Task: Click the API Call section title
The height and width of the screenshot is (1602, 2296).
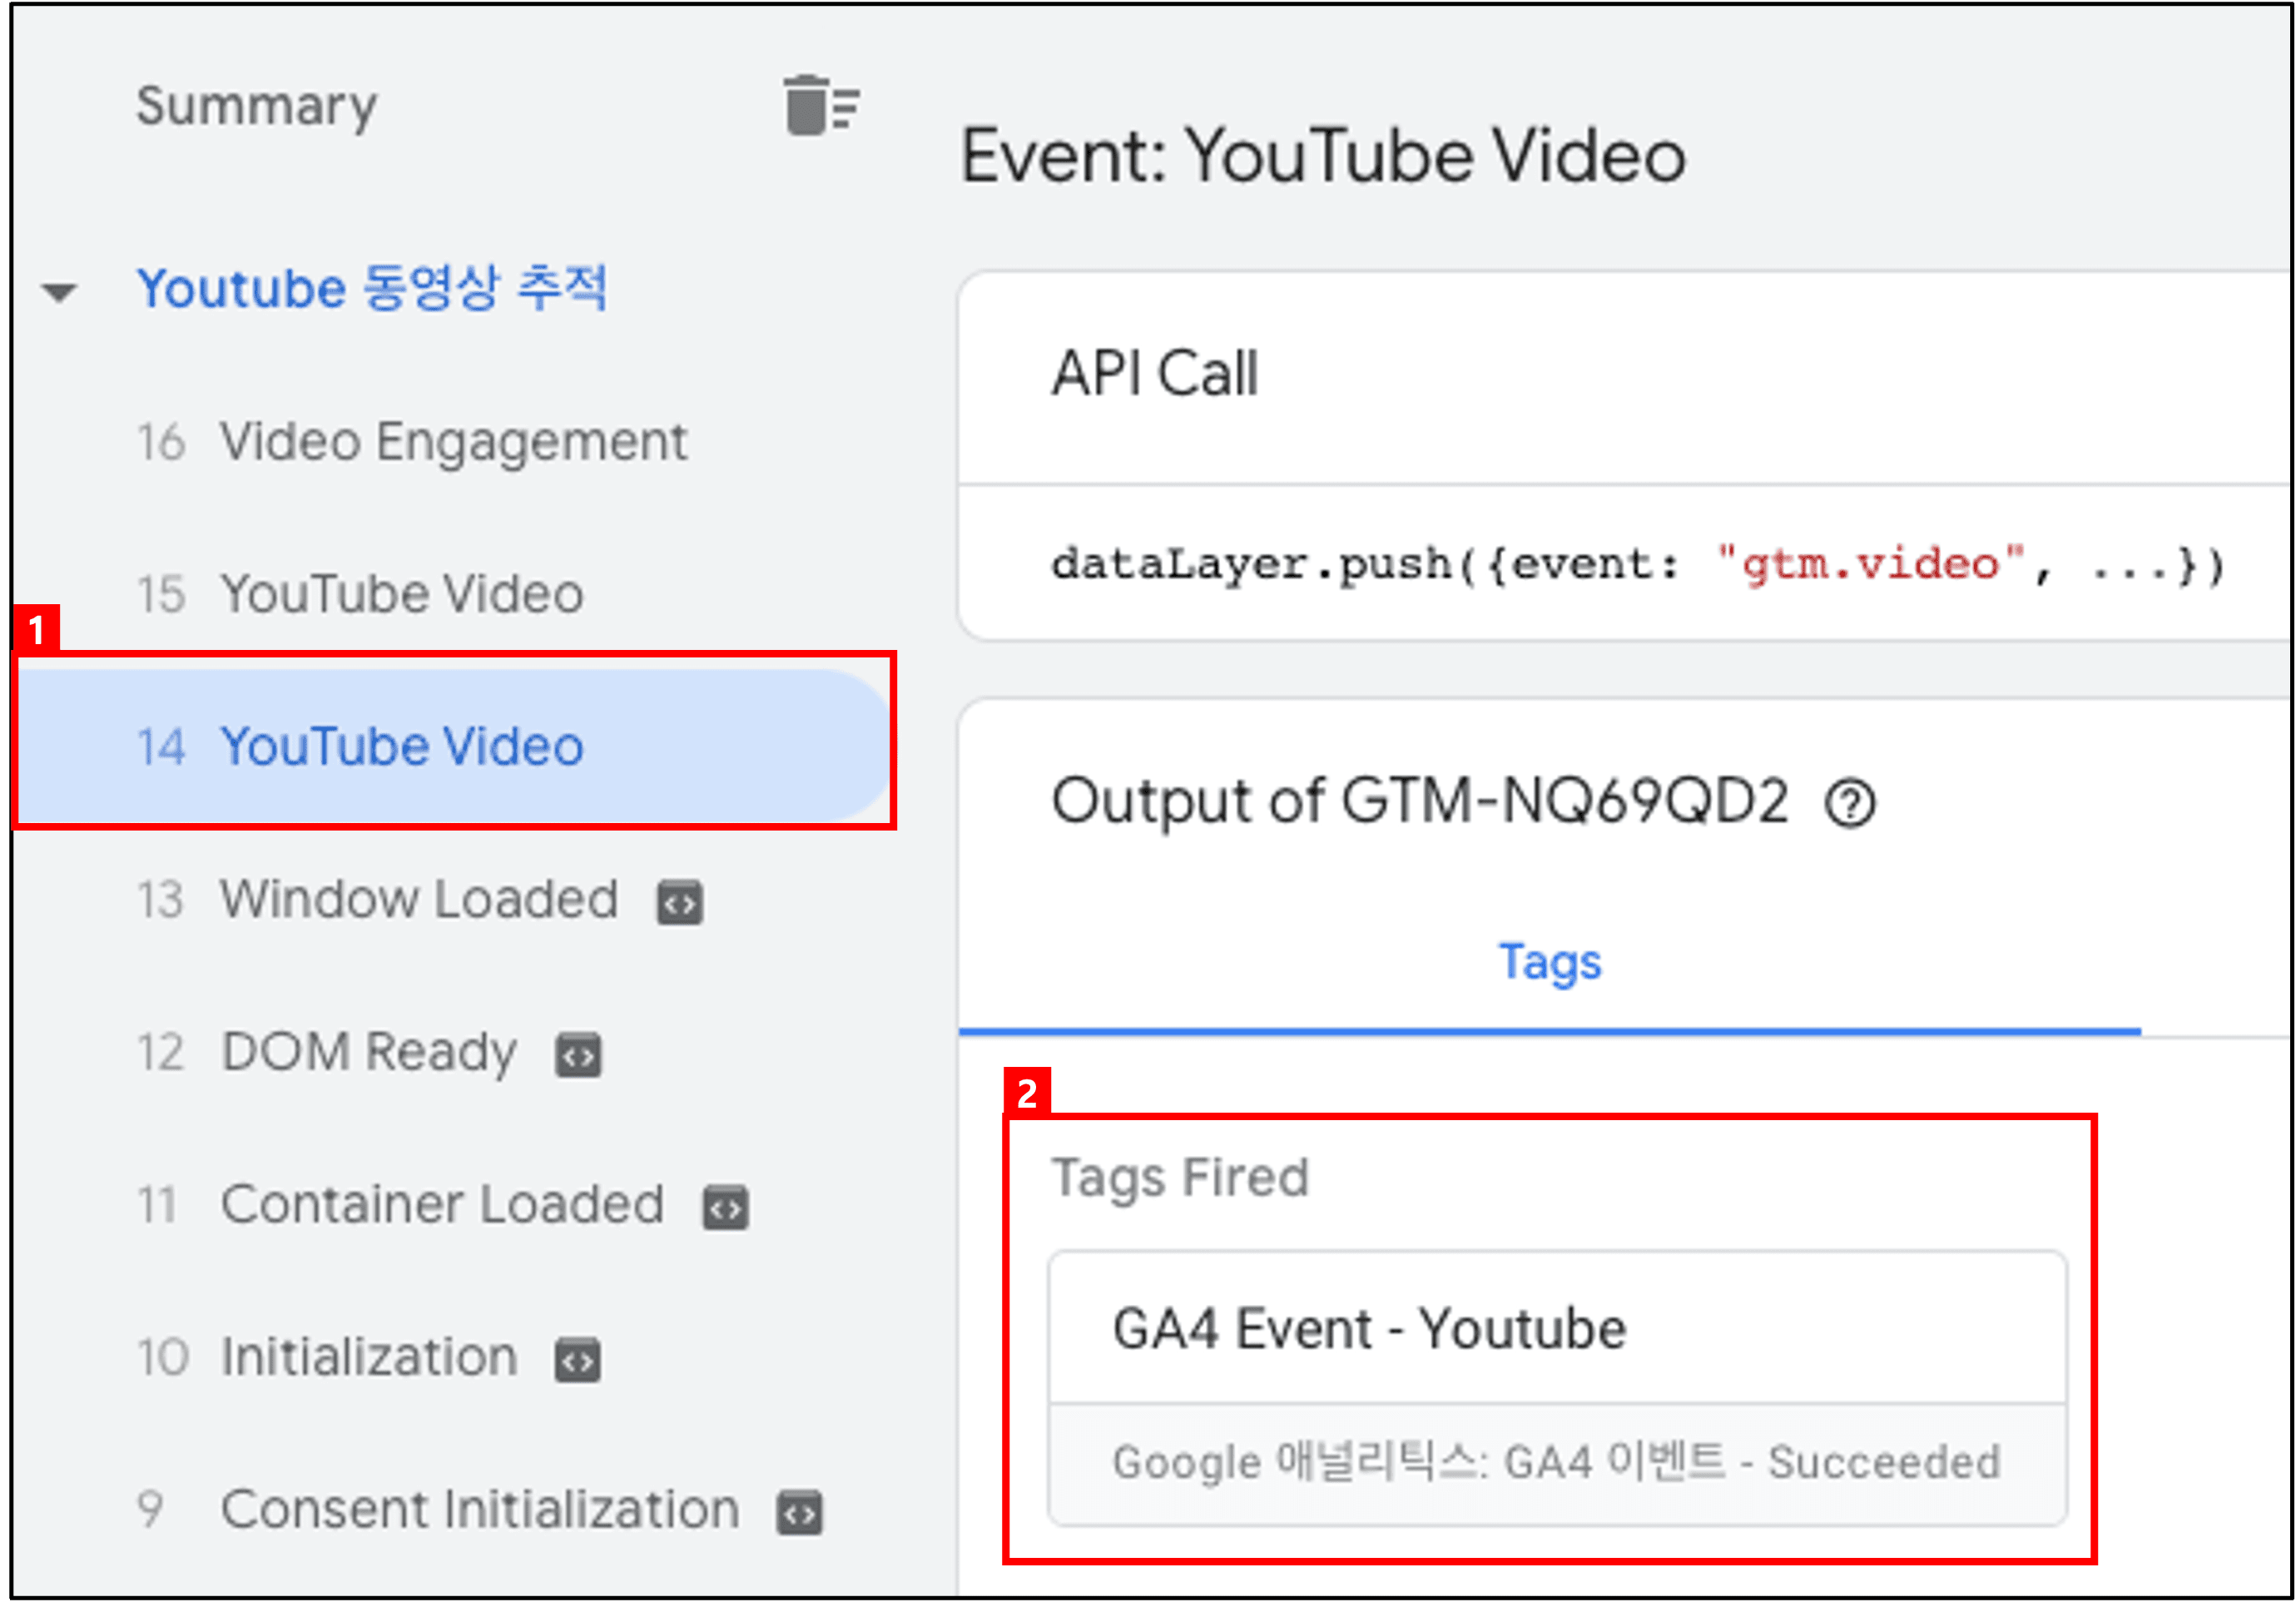Action: click(x=1154, y=374)
